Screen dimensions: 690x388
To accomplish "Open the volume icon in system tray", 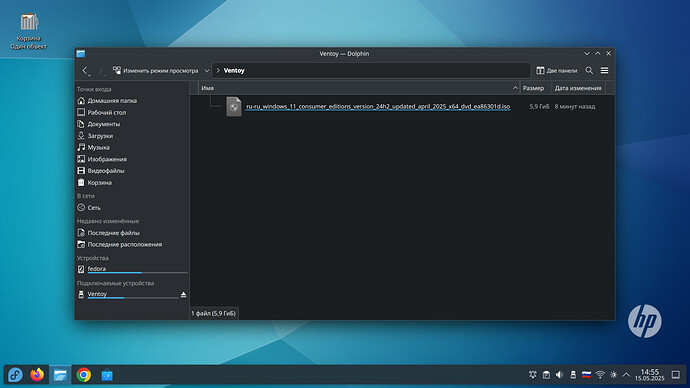I will 559,375.
